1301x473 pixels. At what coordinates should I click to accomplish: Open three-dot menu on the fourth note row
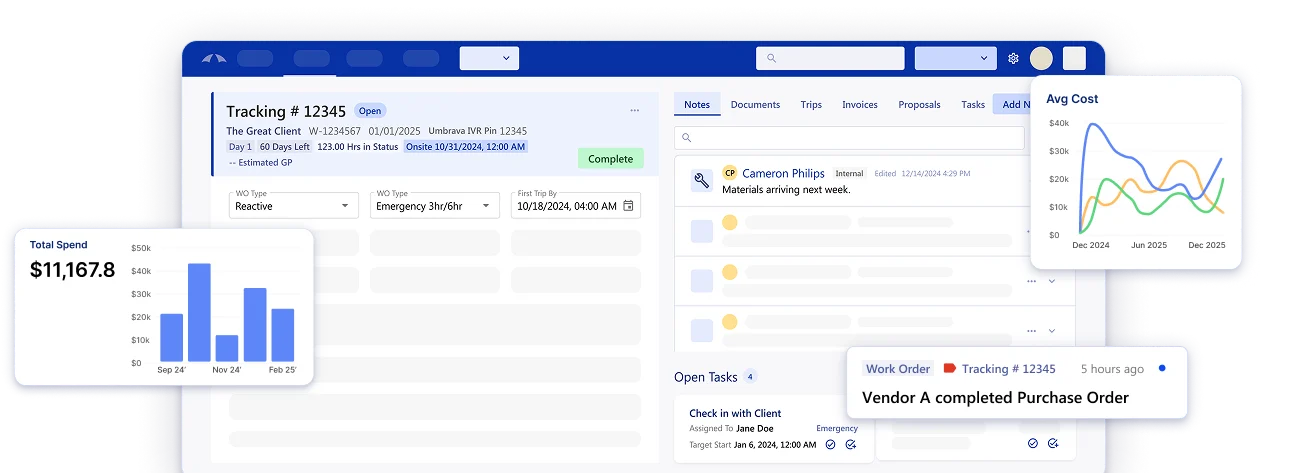[x=1031, y=331]
